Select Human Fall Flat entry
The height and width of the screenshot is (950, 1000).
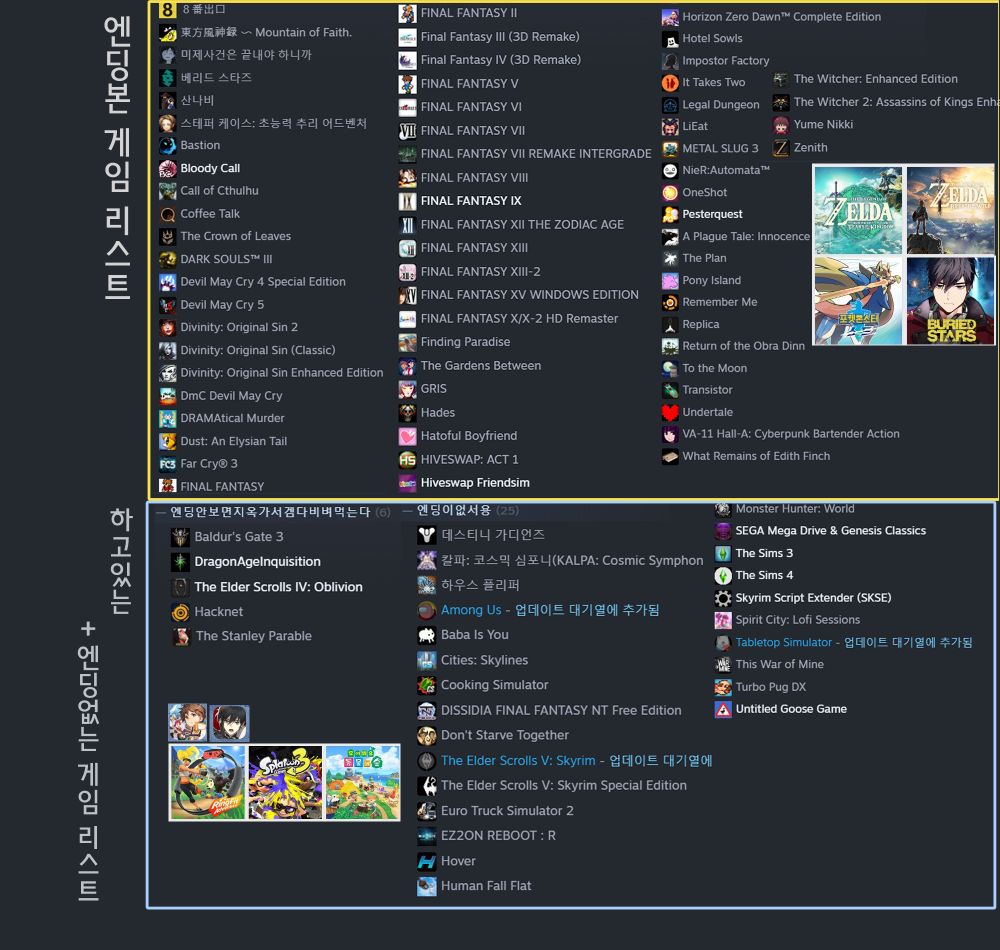(486, 886)
